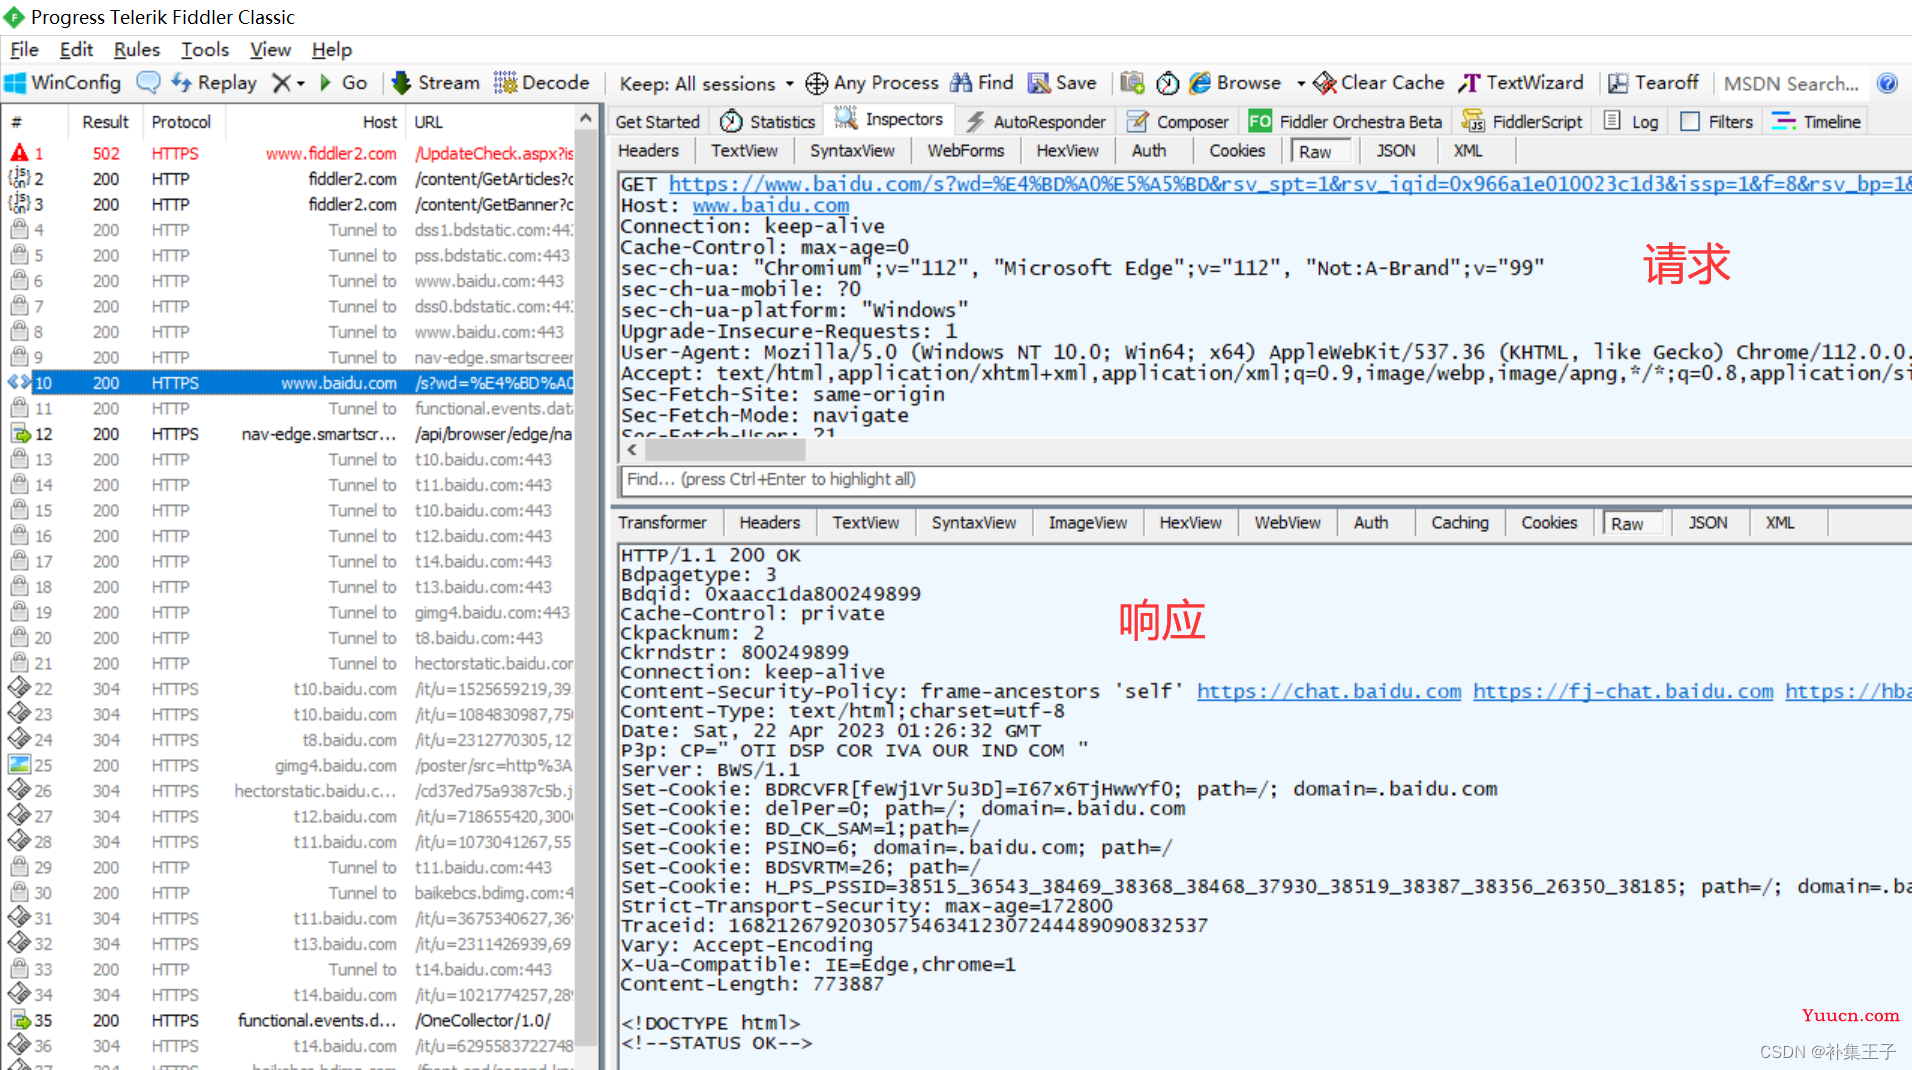Screen dimensions: 1912x1070
Task: Open the Remove sessions dropdown arrow
Action: 301,84
